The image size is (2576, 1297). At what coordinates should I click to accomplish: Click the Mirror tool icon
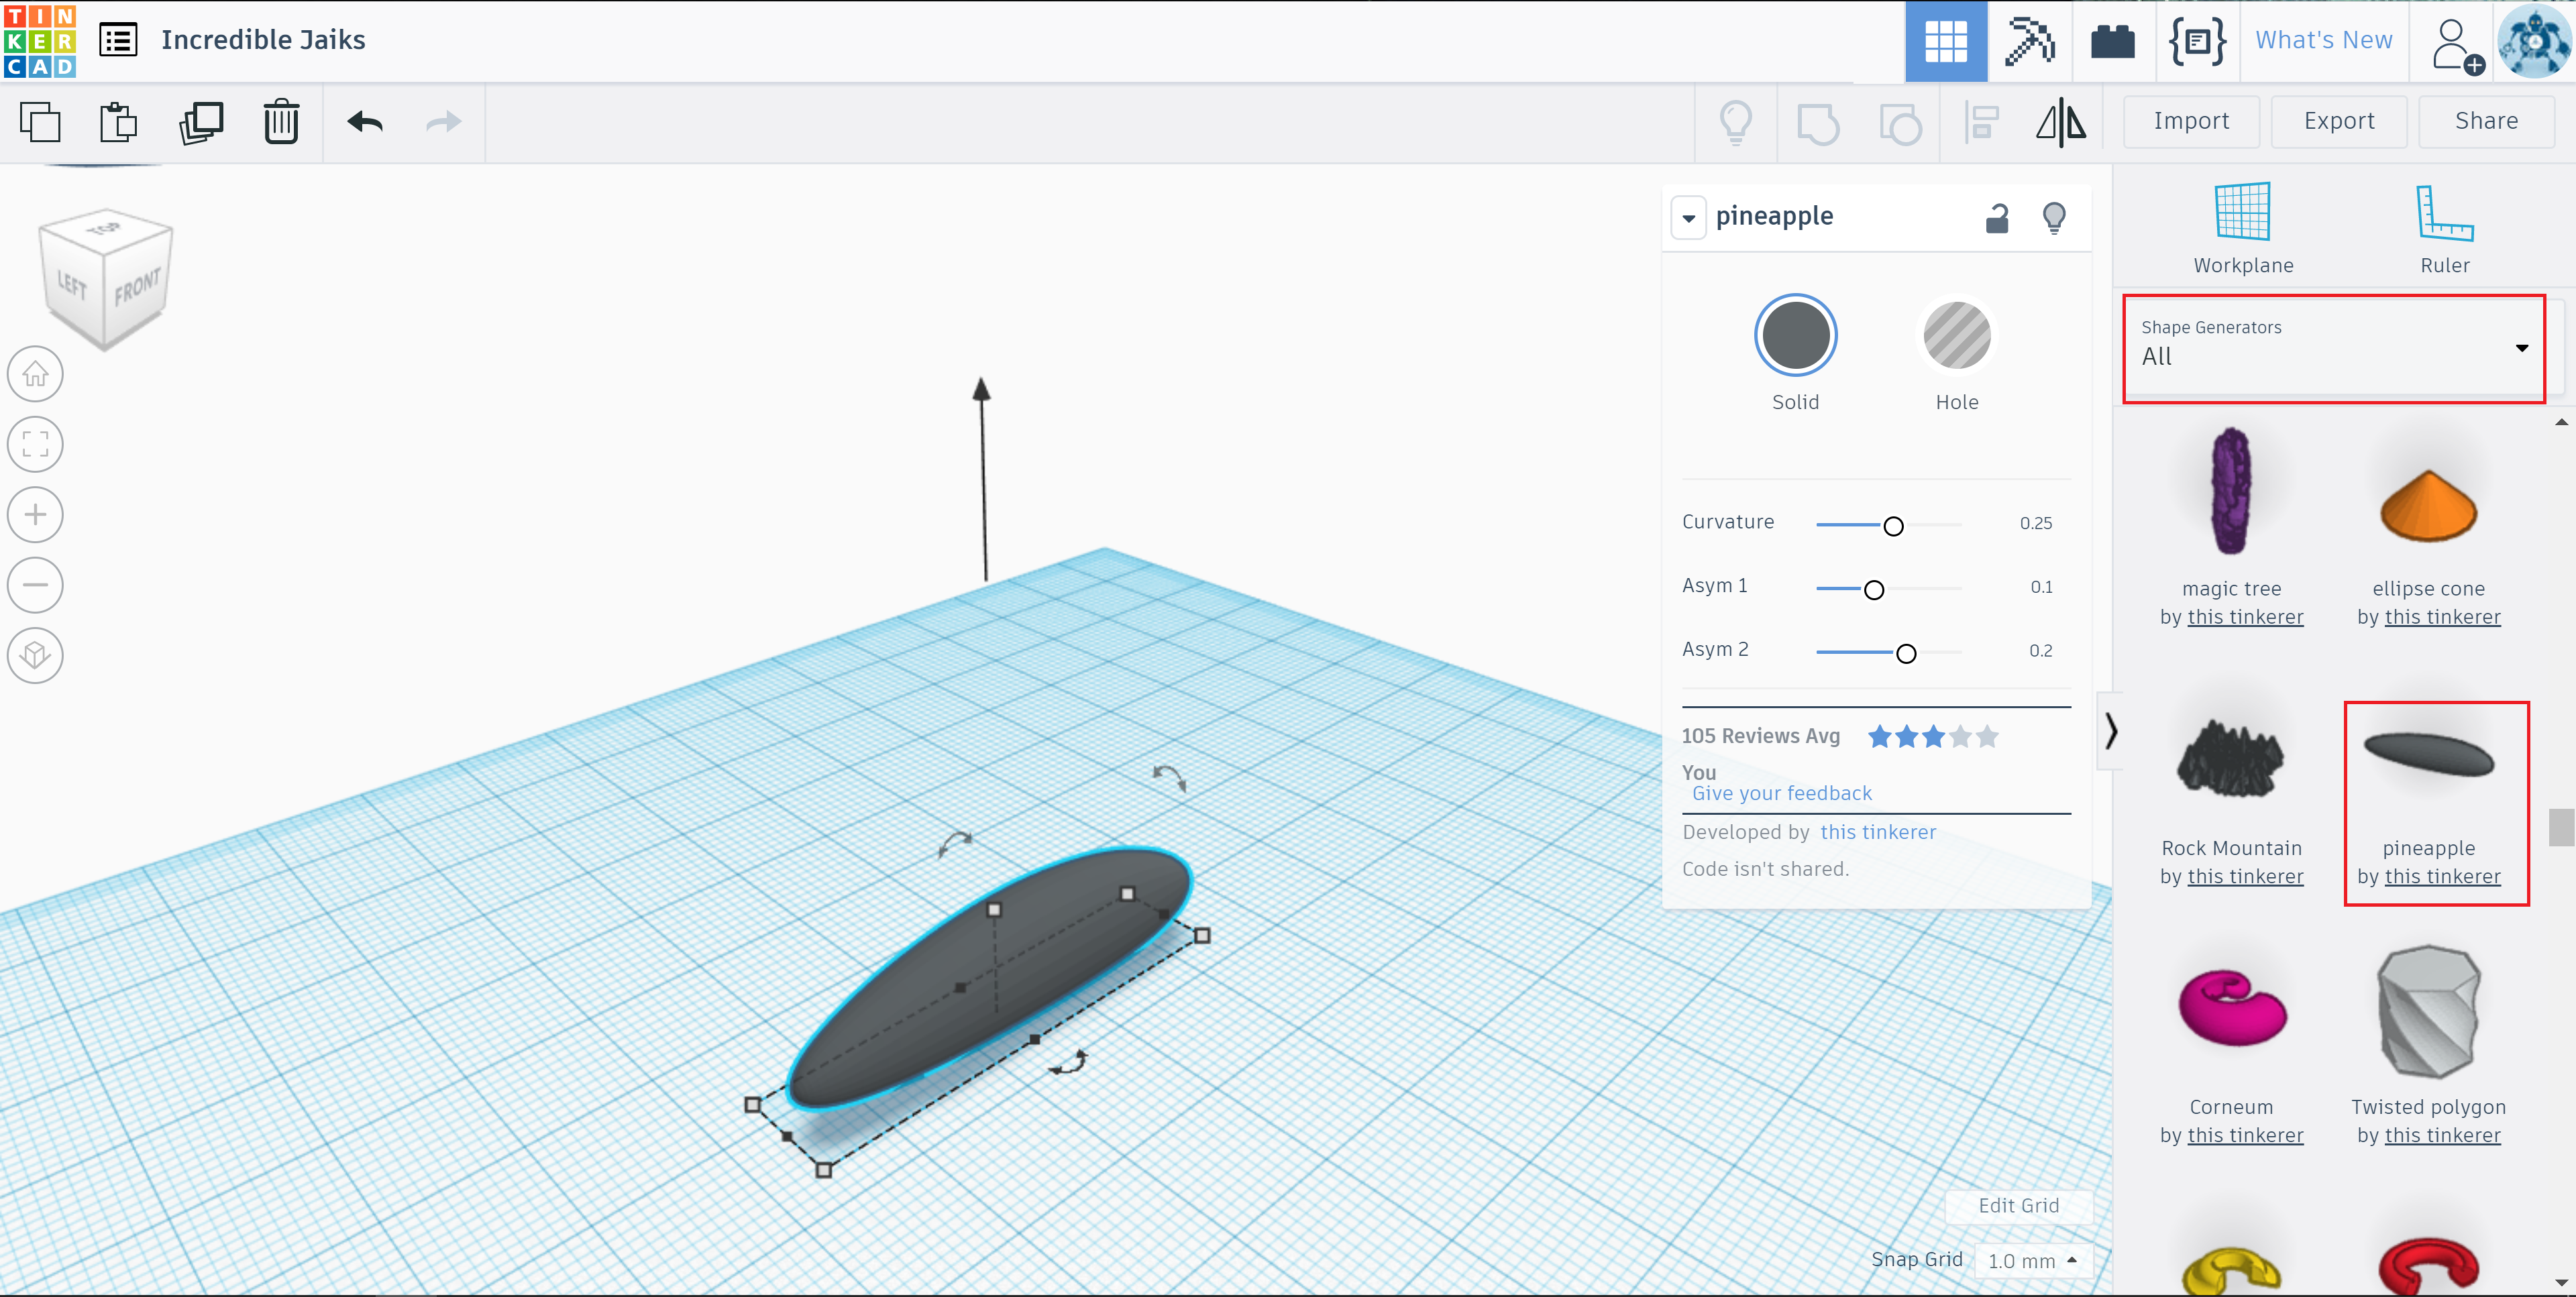[x=2061, y=123]
